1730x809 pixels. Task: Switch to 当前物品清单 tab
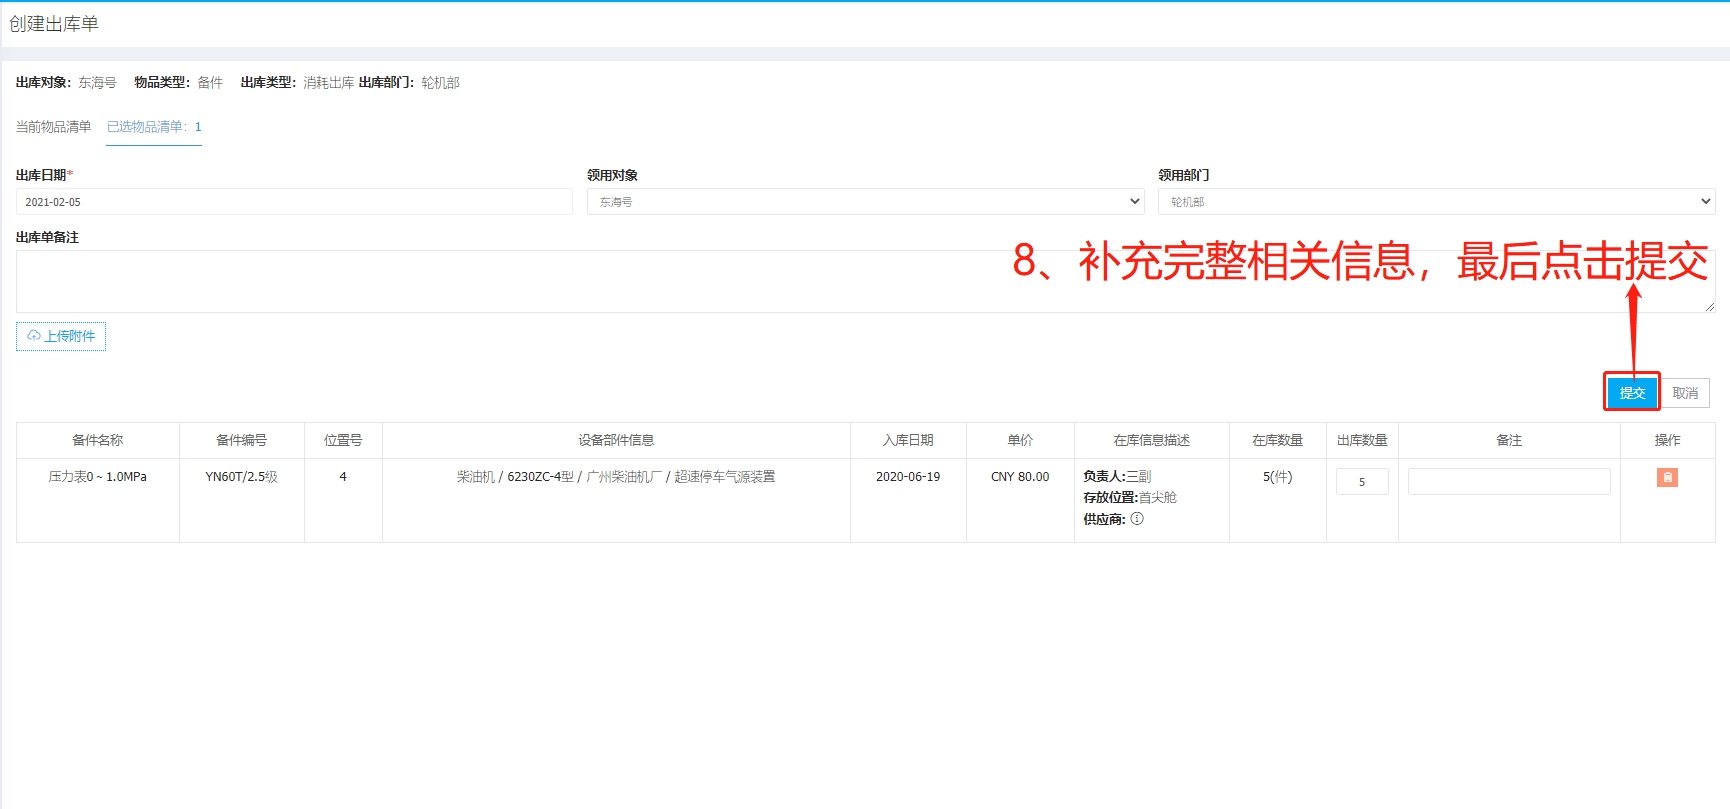point(53,127)
